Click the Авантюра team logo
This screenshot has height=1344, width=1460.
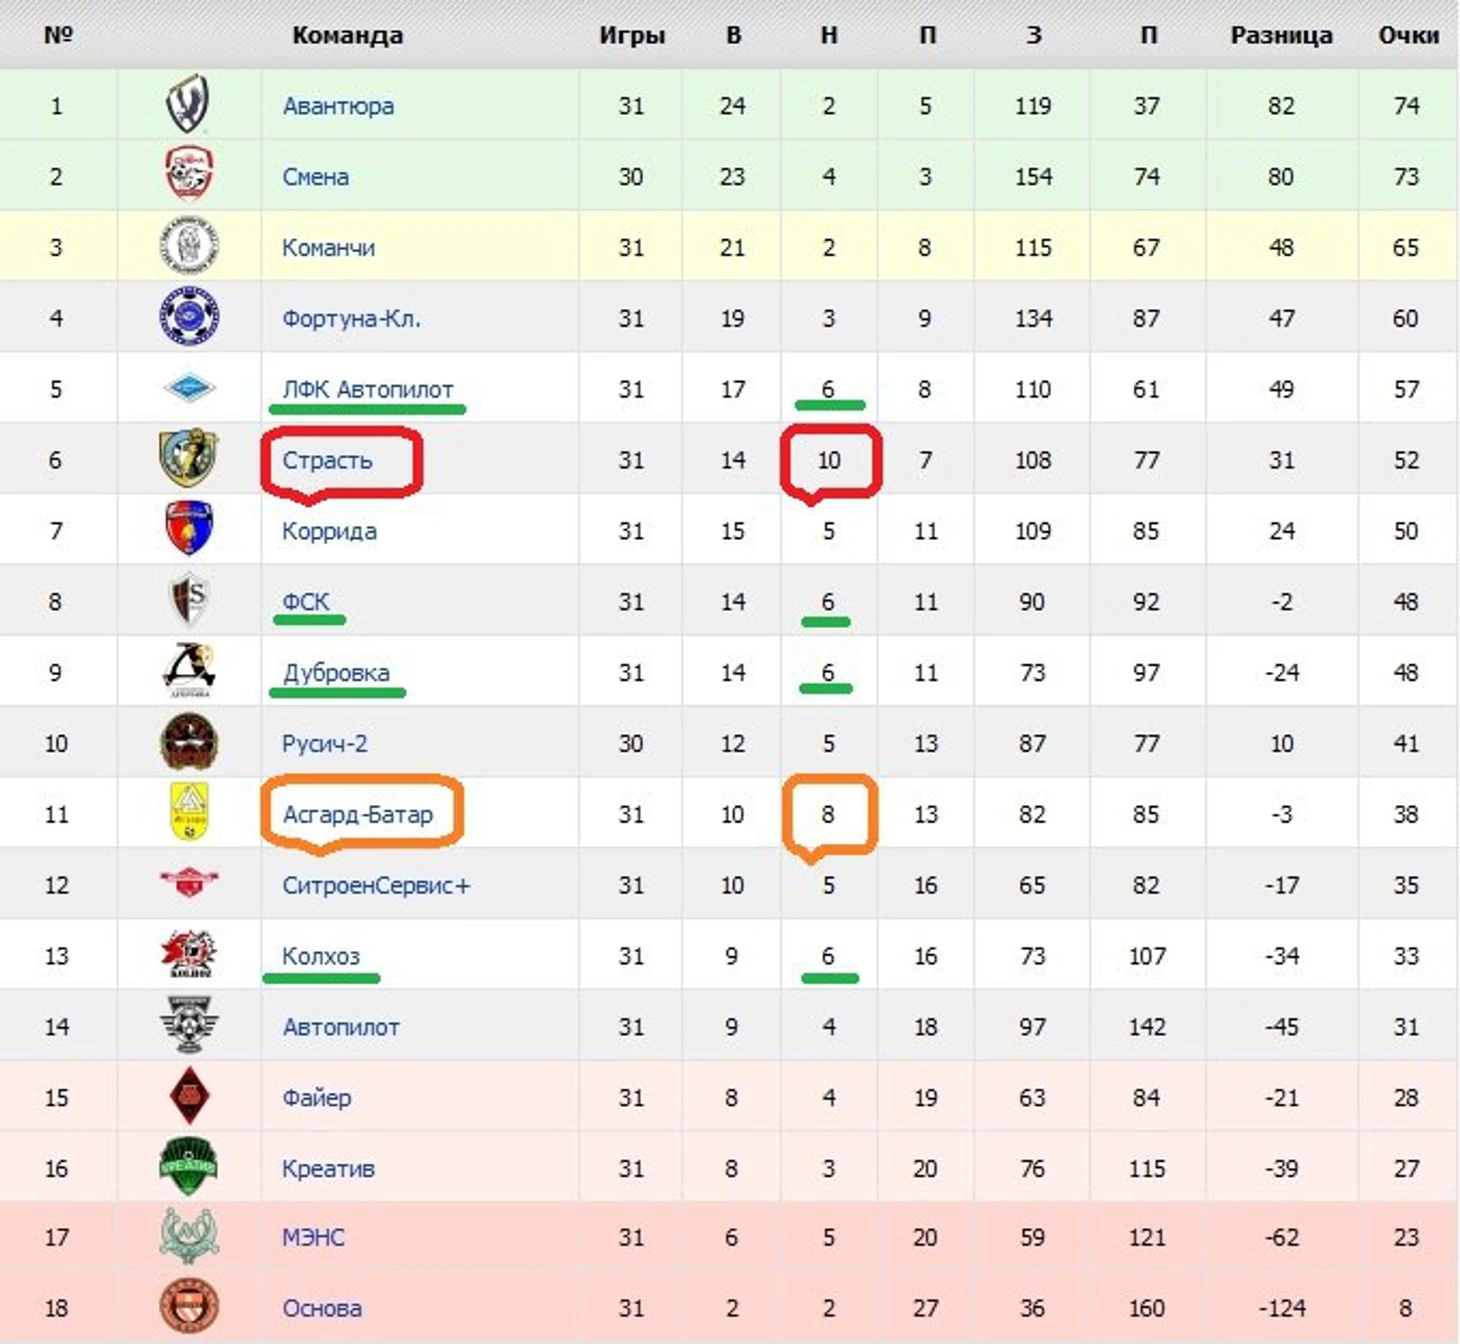188,104
